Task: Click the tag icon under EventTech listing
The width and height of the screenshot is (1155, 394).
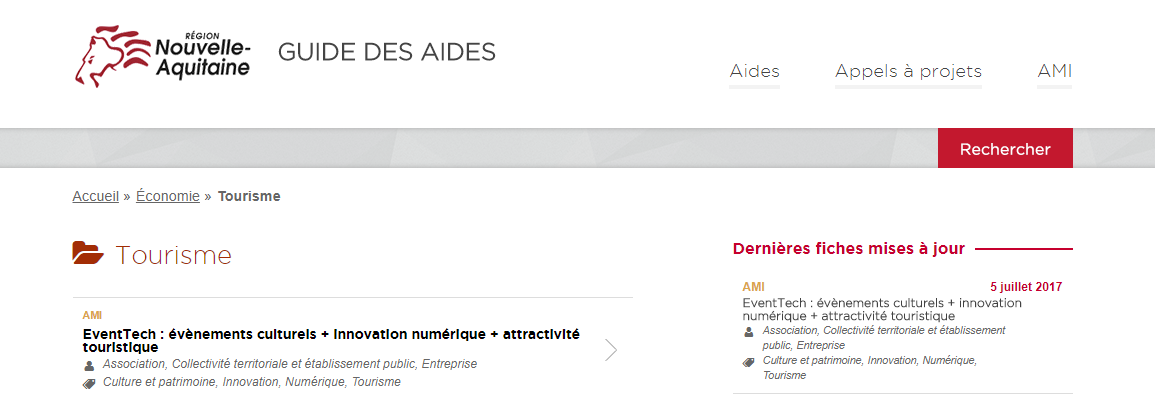Action: (89, 383)
